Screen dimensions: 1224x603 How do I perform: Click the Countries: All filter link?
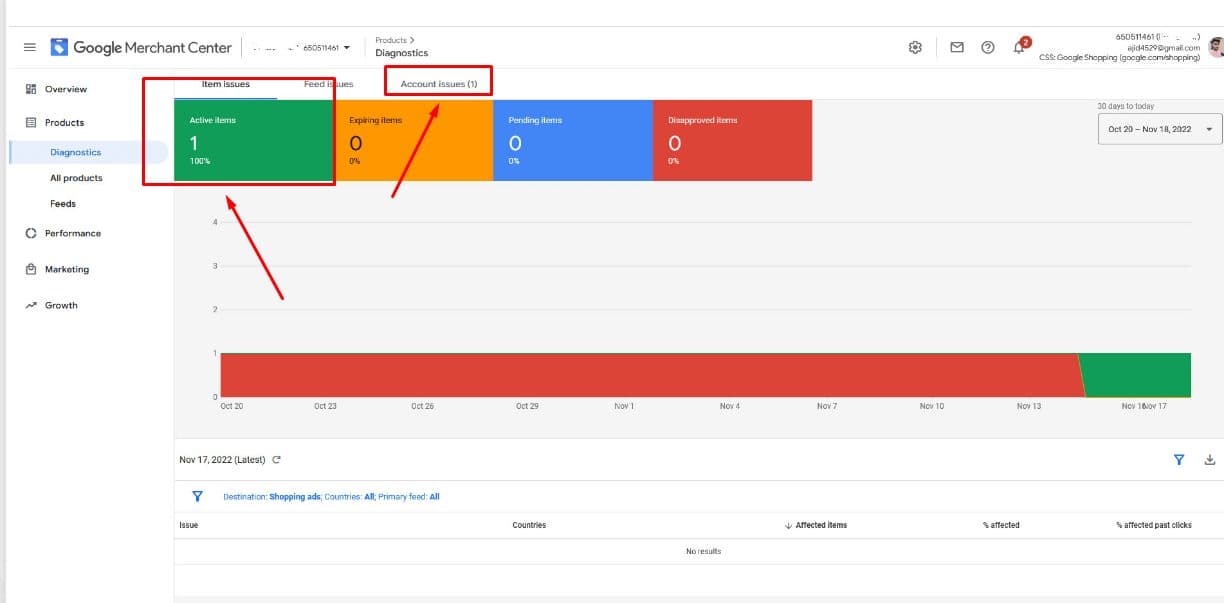(350, 496)
